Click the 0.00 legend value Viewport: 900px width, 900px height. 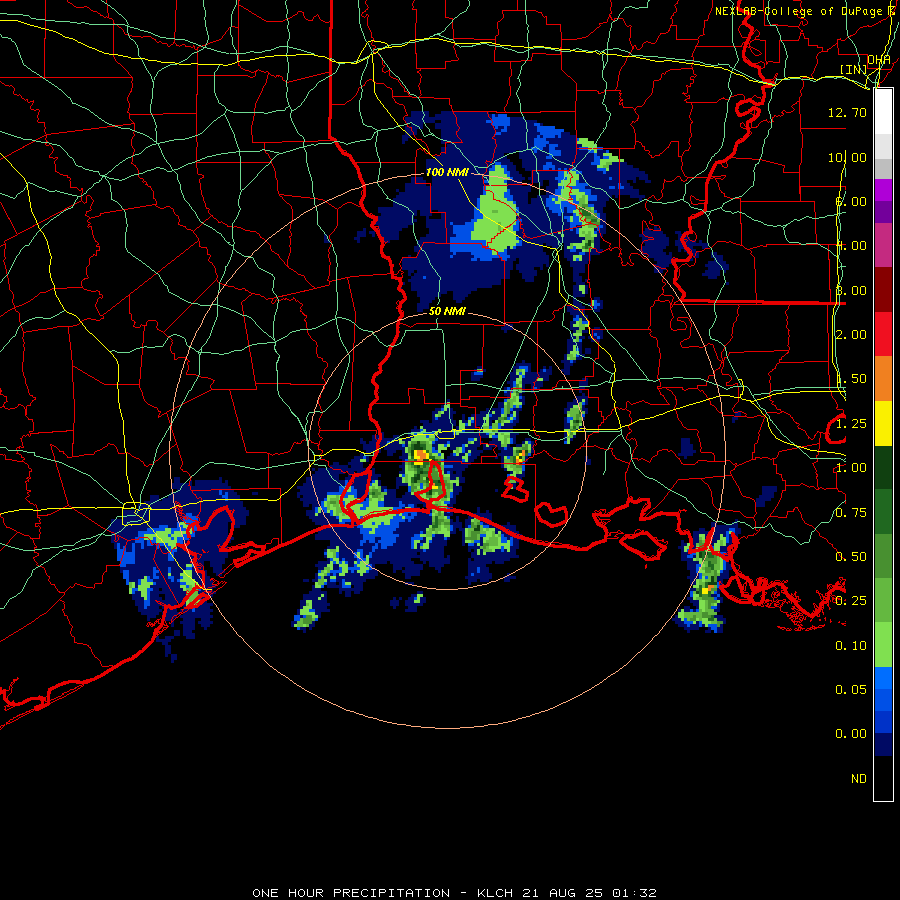coord(851,734)
